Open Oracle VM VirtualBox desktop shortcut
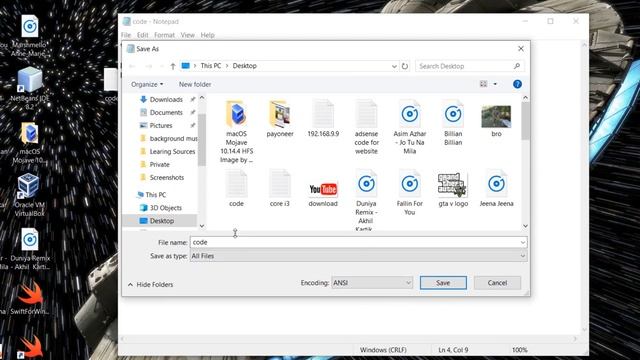The image size is (640, 360). pos(29,195)
